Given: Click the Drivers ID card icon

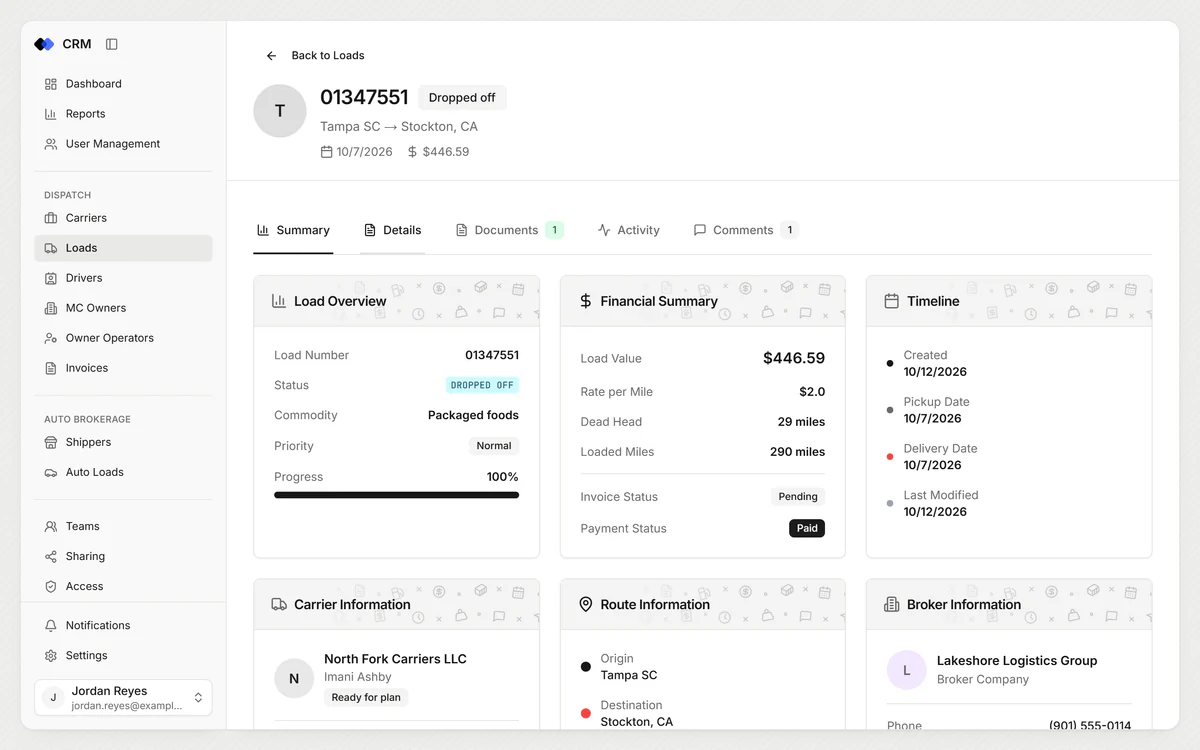Looking at the screenshot, I should 51,278.
